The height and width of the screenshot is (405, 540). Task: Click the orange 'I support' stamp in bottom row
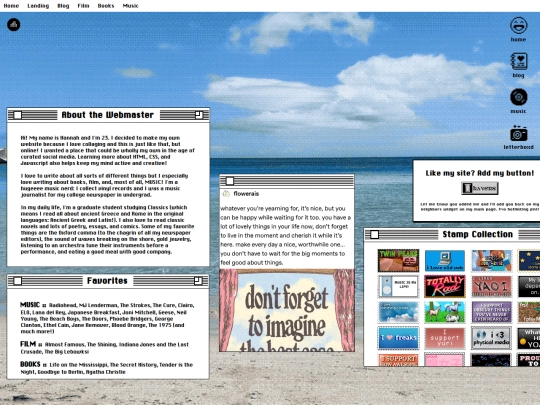(x=398, y=360)
